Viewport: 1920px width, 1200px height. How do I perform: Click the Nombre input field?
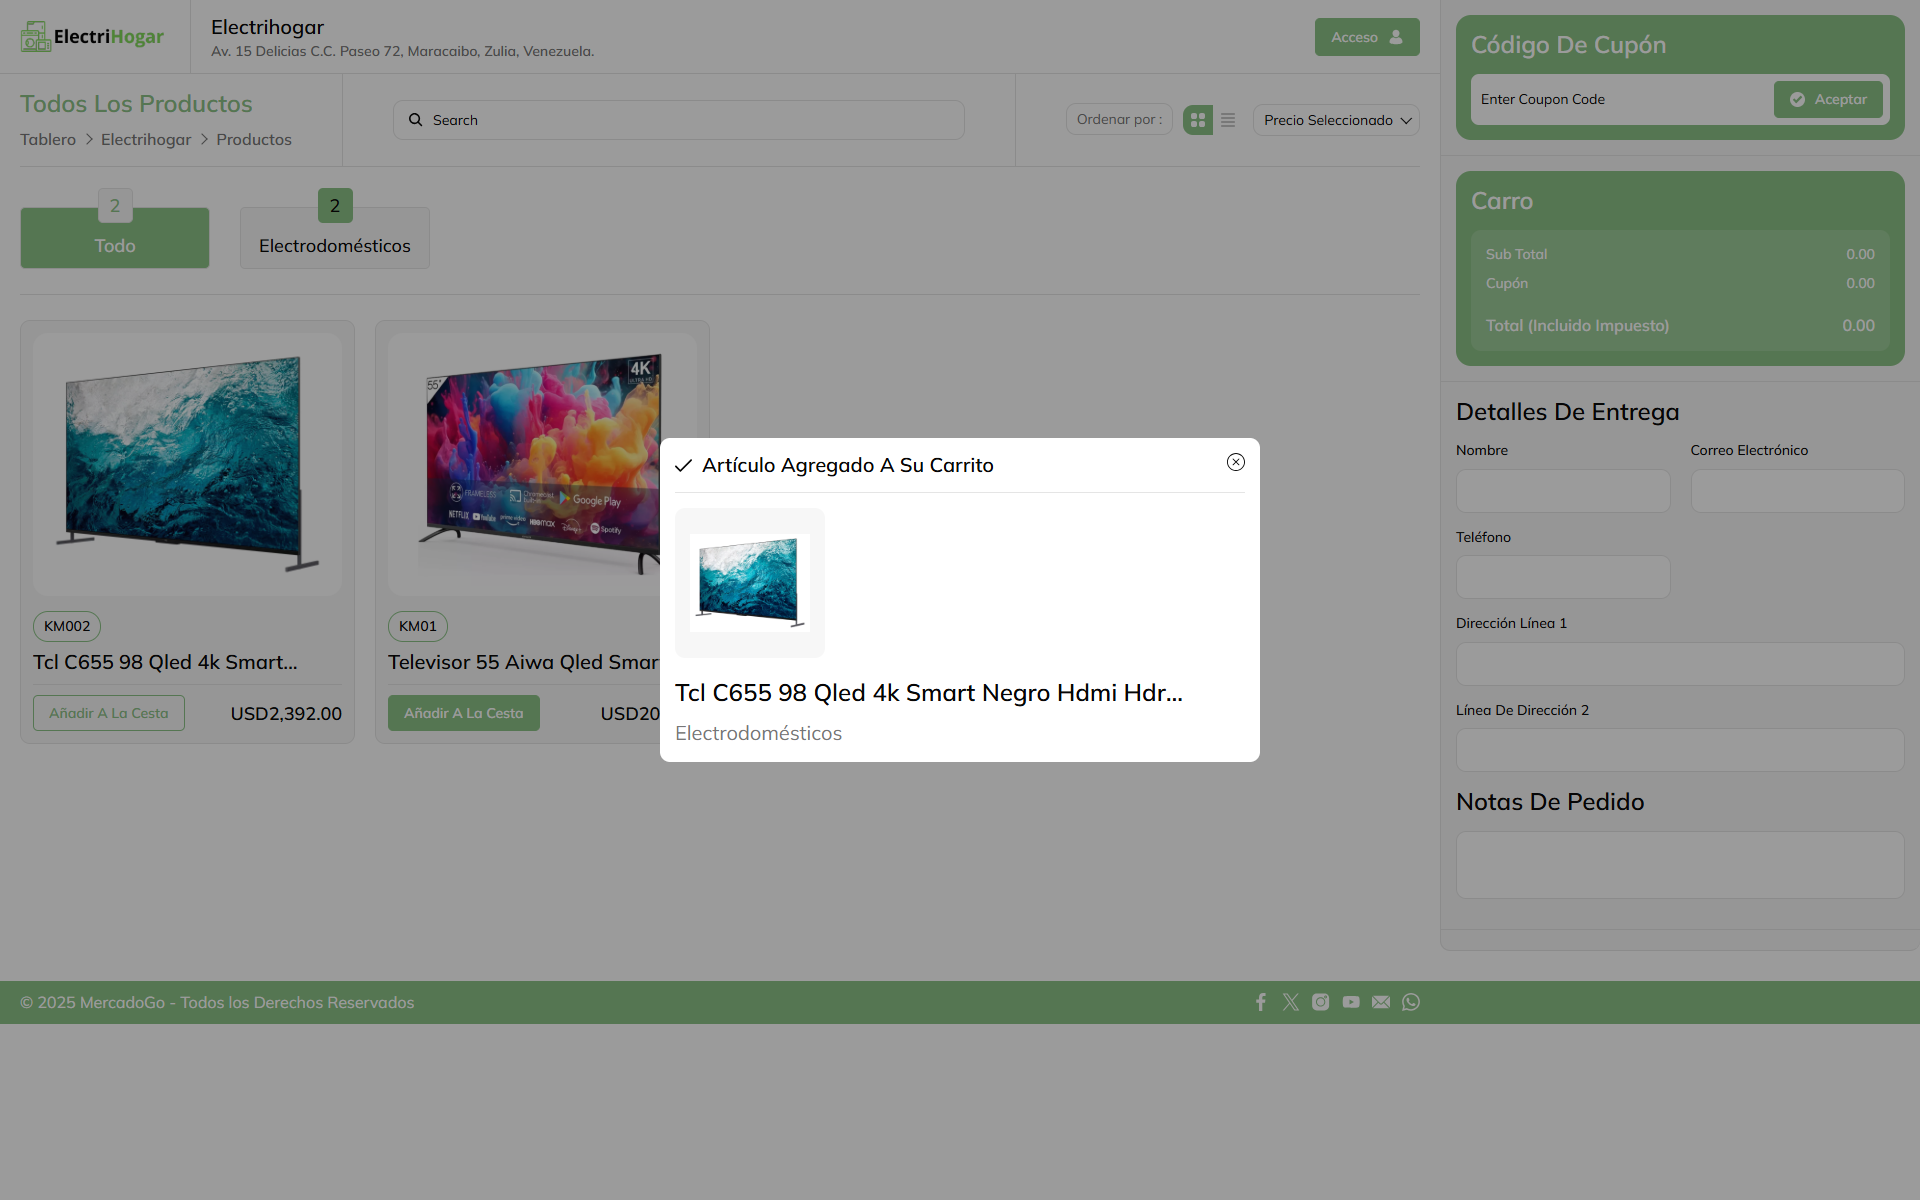(1563, 491)
